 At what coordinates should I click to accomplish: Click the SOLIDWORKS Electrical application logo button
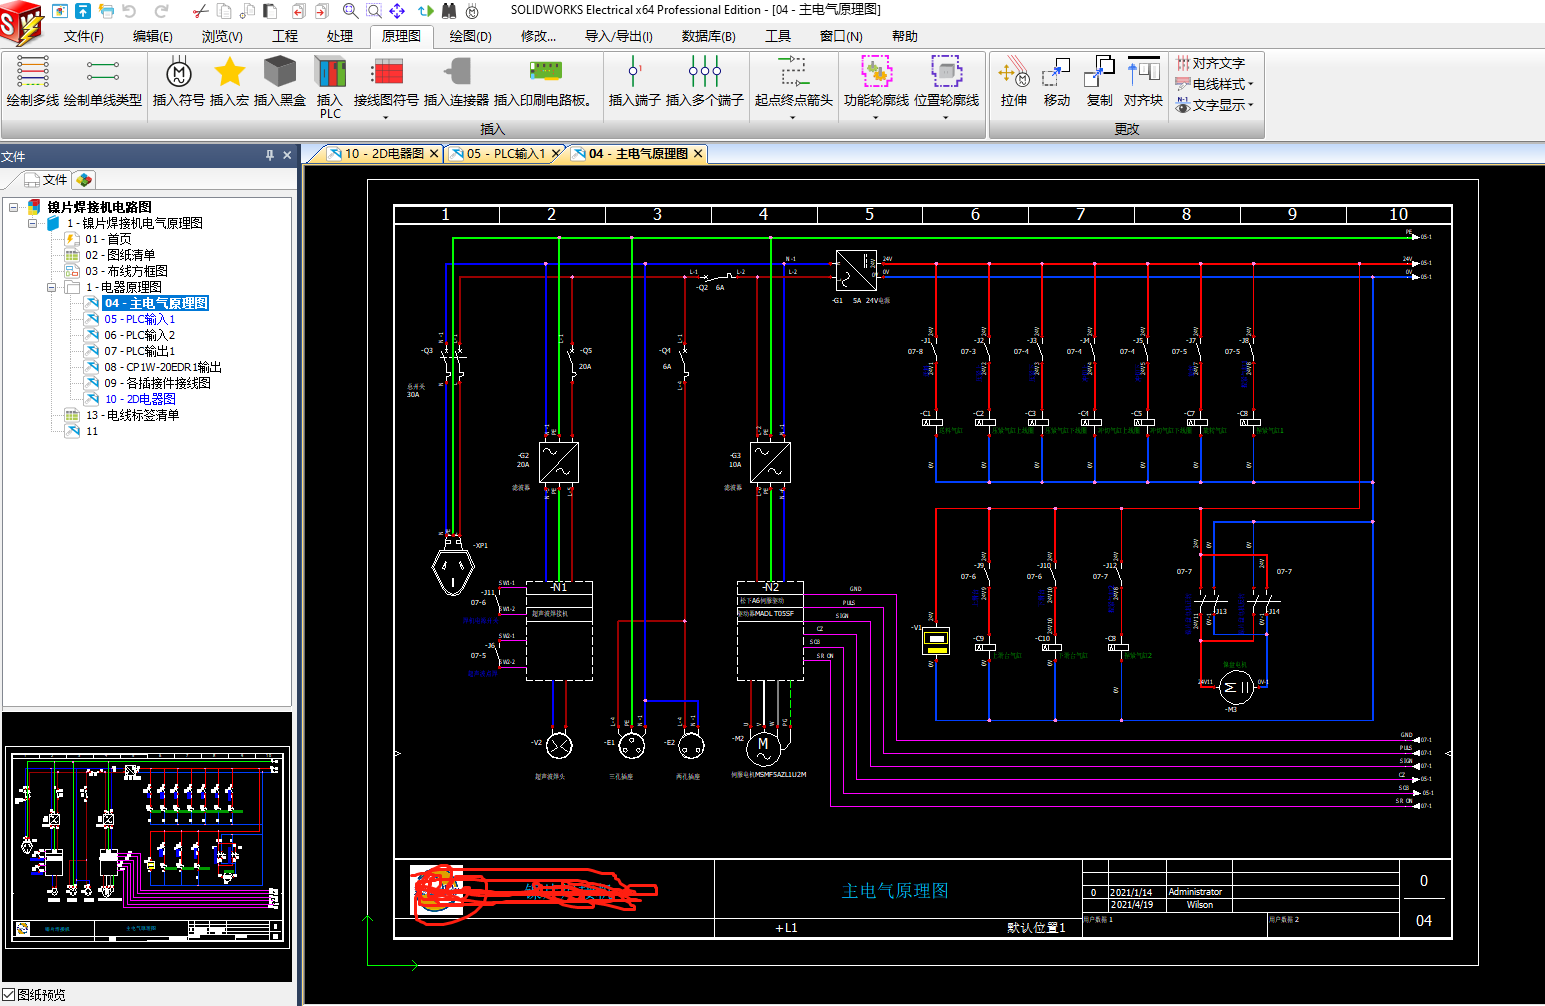click(x=22, y=23)
